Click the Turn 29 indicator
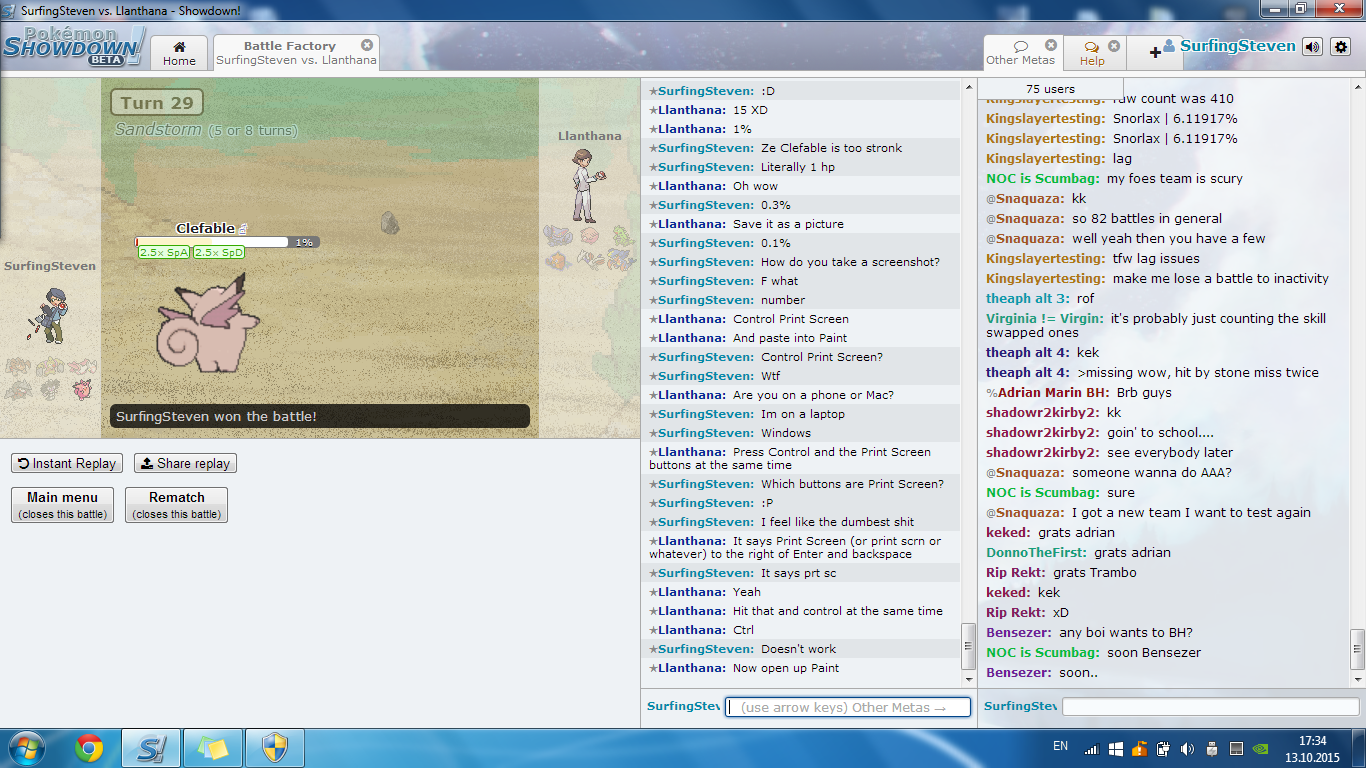 [x=157, y=103]
